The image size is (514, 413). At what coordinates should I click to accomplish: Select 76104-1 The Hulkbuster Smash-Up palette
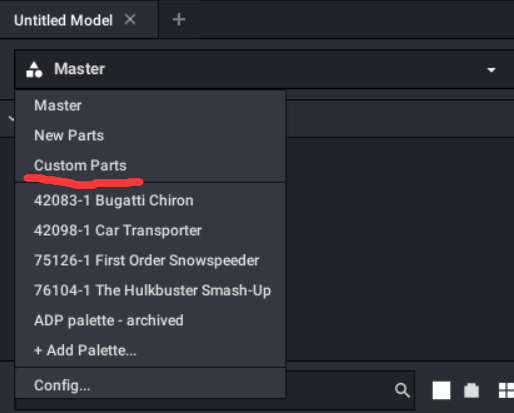tap(152, 290)
